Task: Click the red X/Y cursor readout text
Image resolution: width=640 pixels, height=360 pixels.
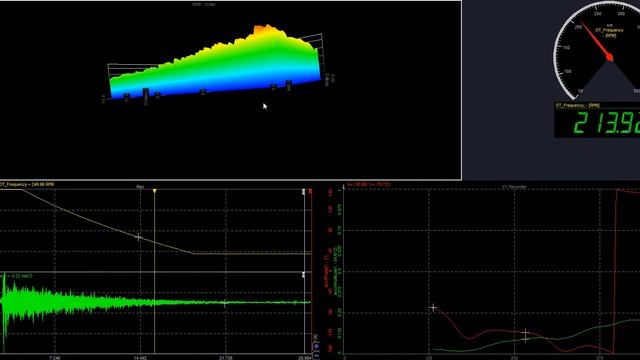Action: click(x=369, y=184)
